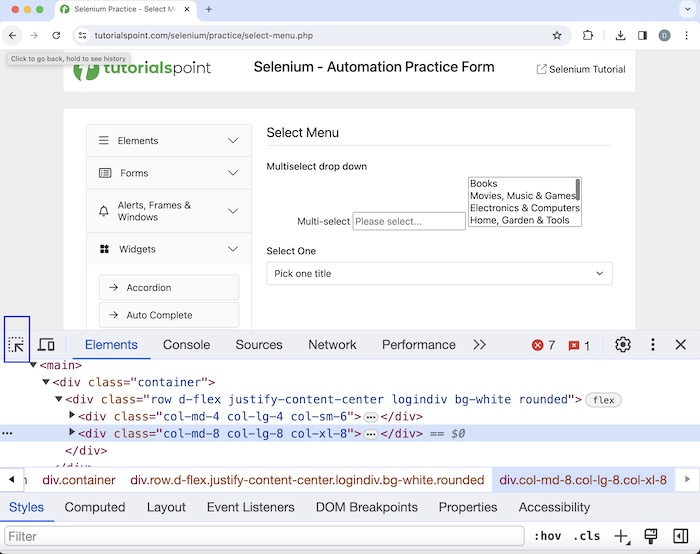Viewport: 700px width, 554px height.
Task: Open the browser downloads icon
Action: click(x=620, y=35)
